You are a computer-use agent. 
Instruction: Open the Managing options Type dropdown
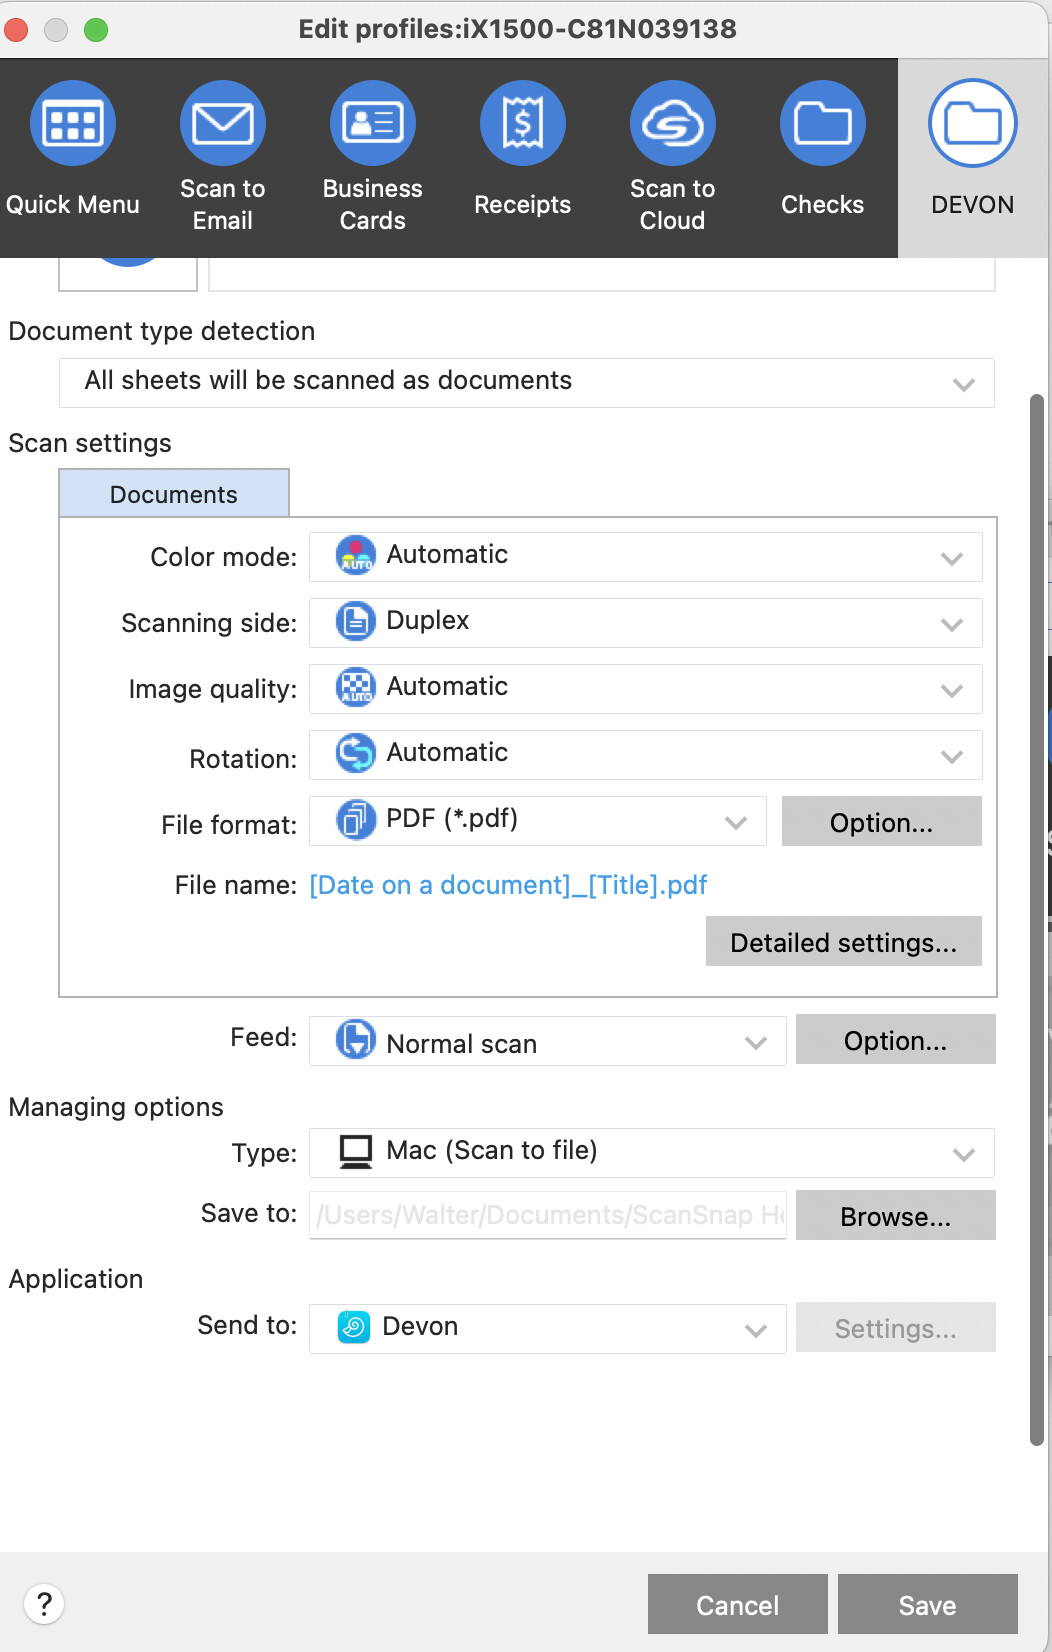pyautogui.click(x=652, y=1153)
